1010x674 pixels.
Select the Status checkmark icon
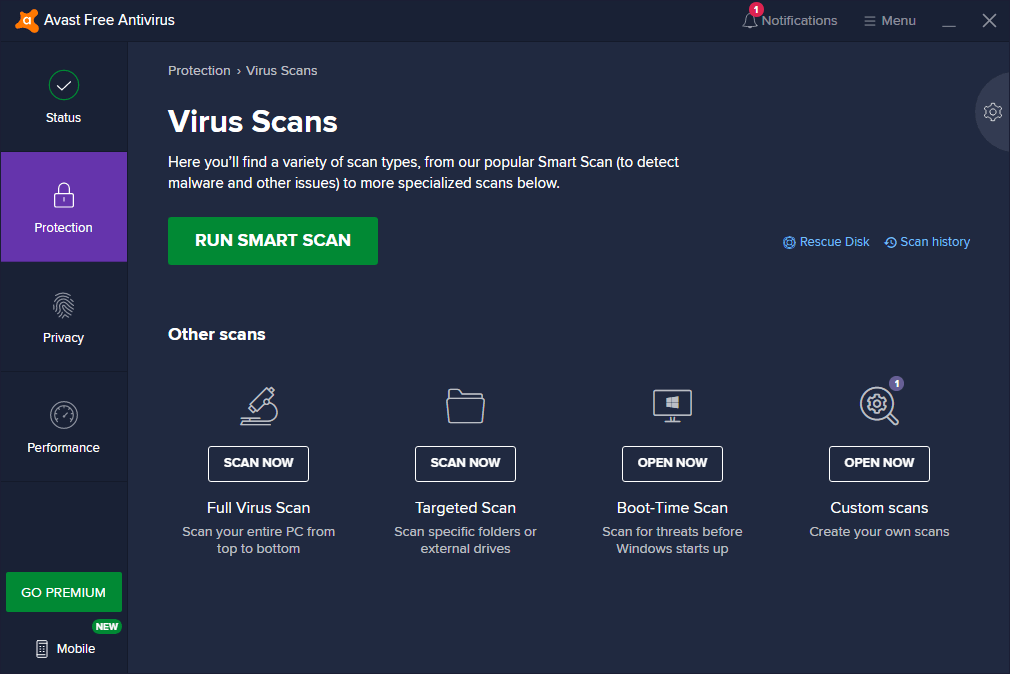[63, 85]
